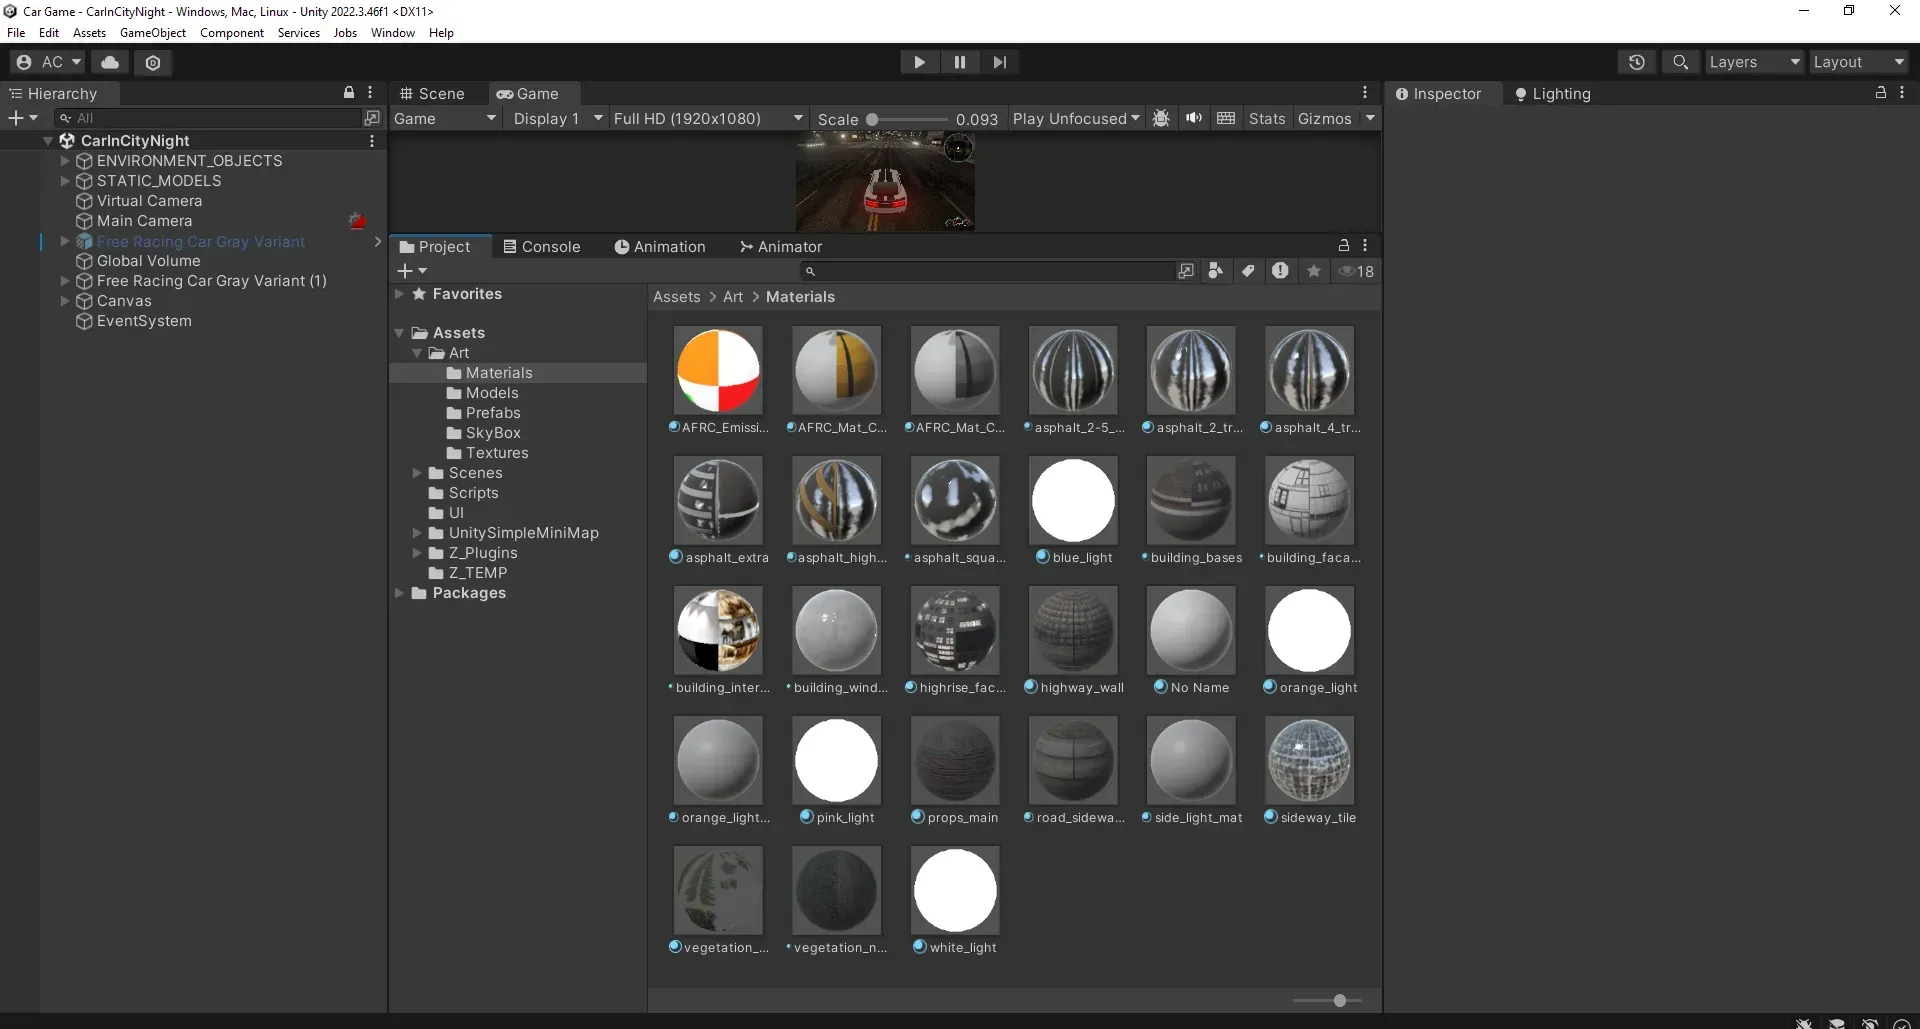Toggle the Game view keyboard shortcuts icon
This screenshot has width=1920, height=1029.
point(1226,118)
